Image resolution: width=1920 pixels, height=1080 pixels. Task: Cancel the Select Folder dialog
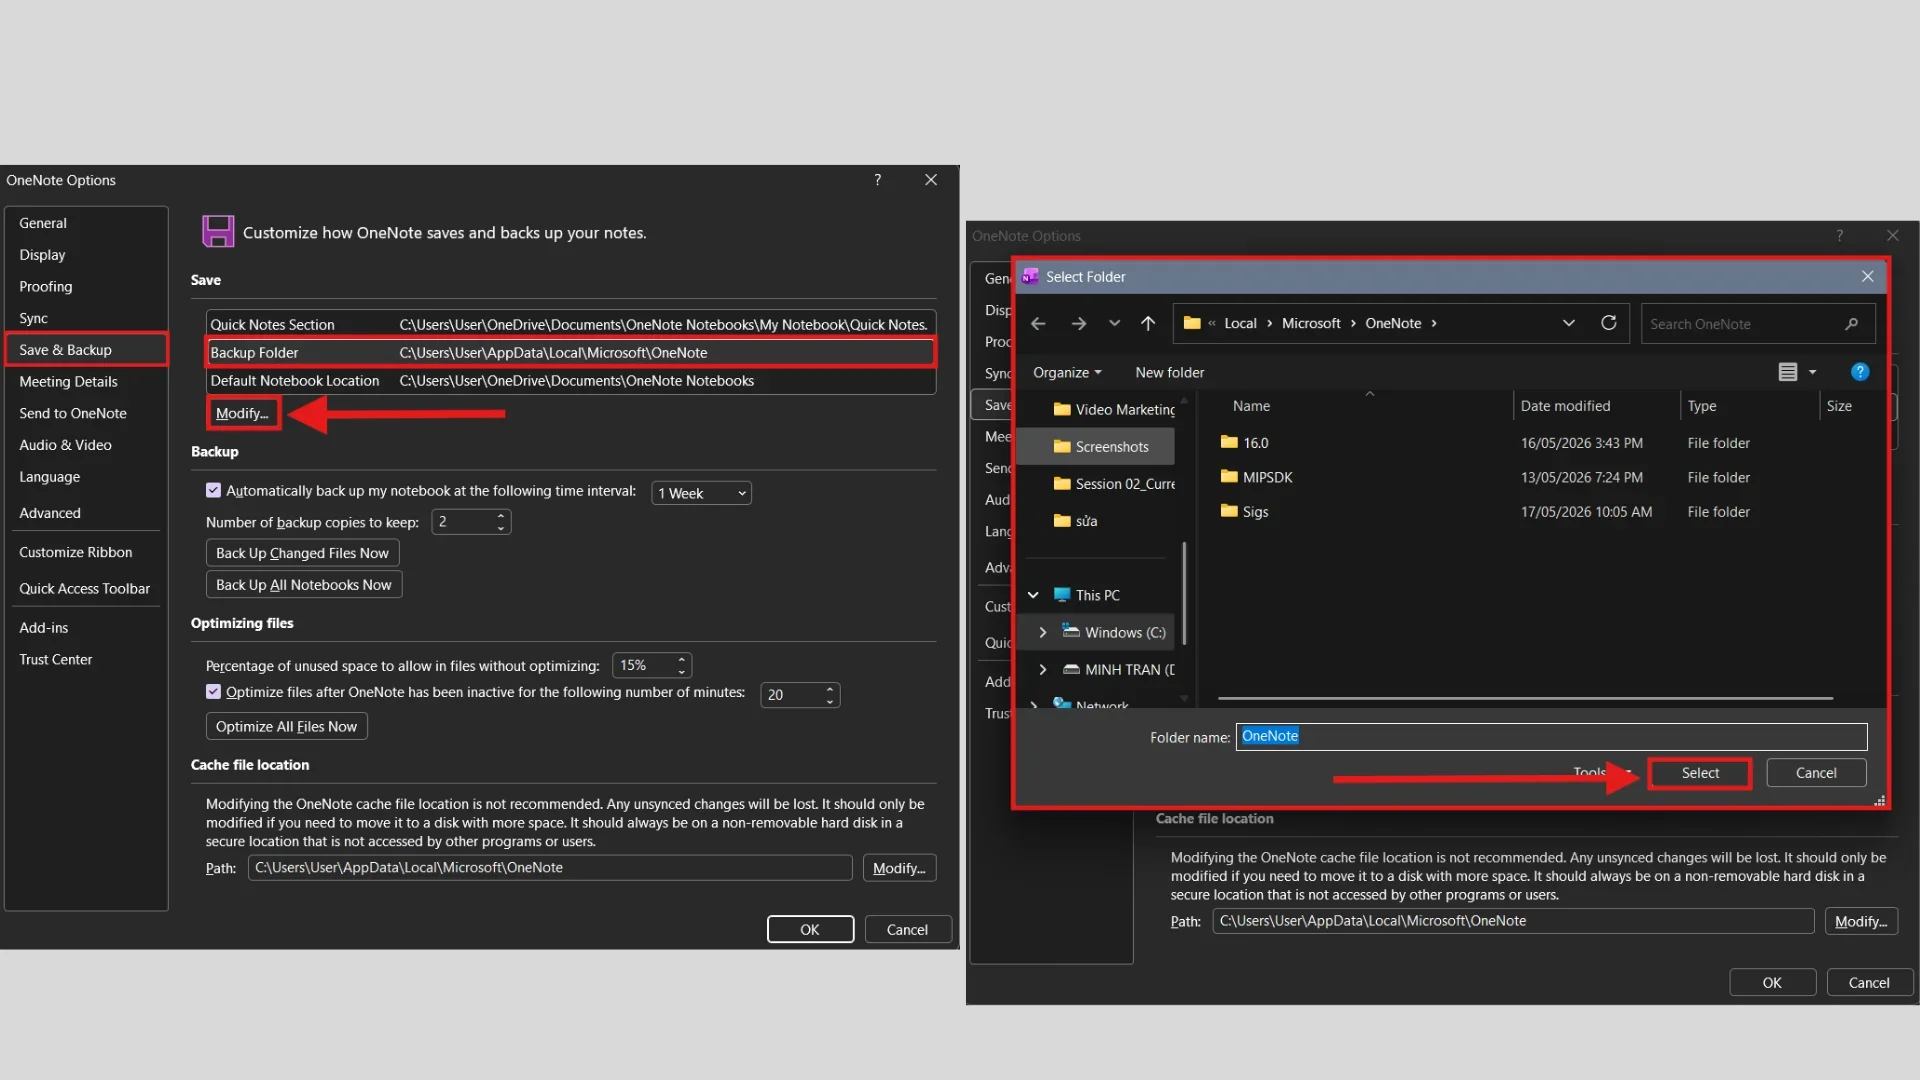[1816, 773]
